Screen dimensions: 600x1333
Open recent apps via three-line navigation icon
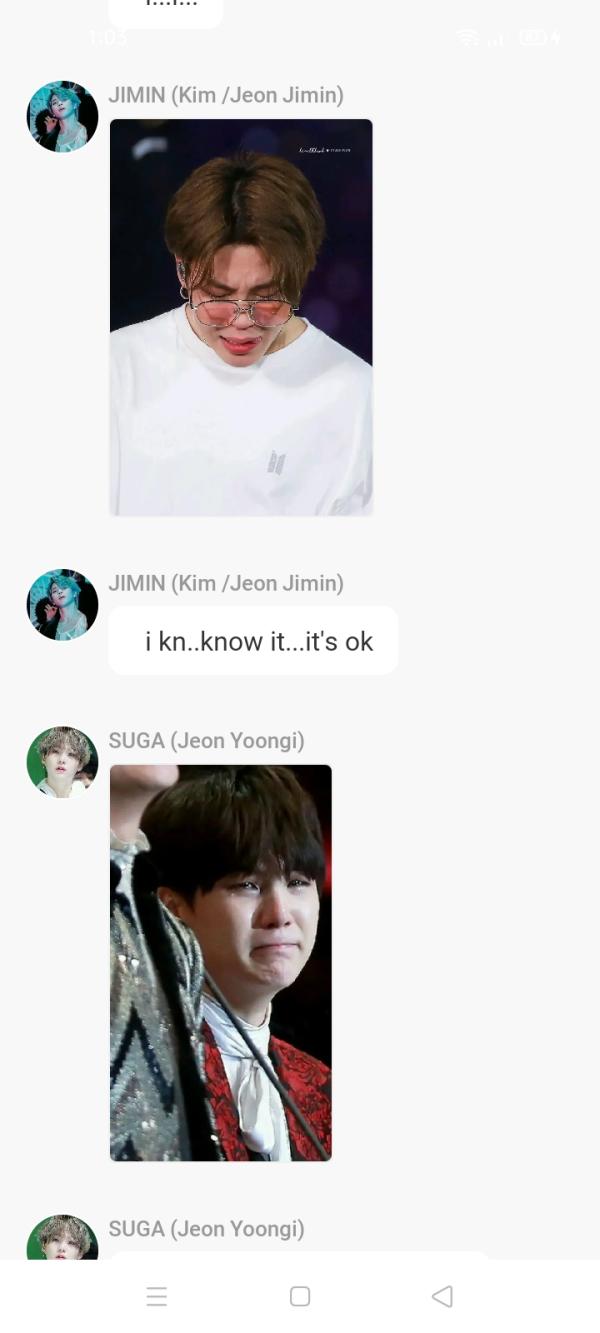(157, 1296)
